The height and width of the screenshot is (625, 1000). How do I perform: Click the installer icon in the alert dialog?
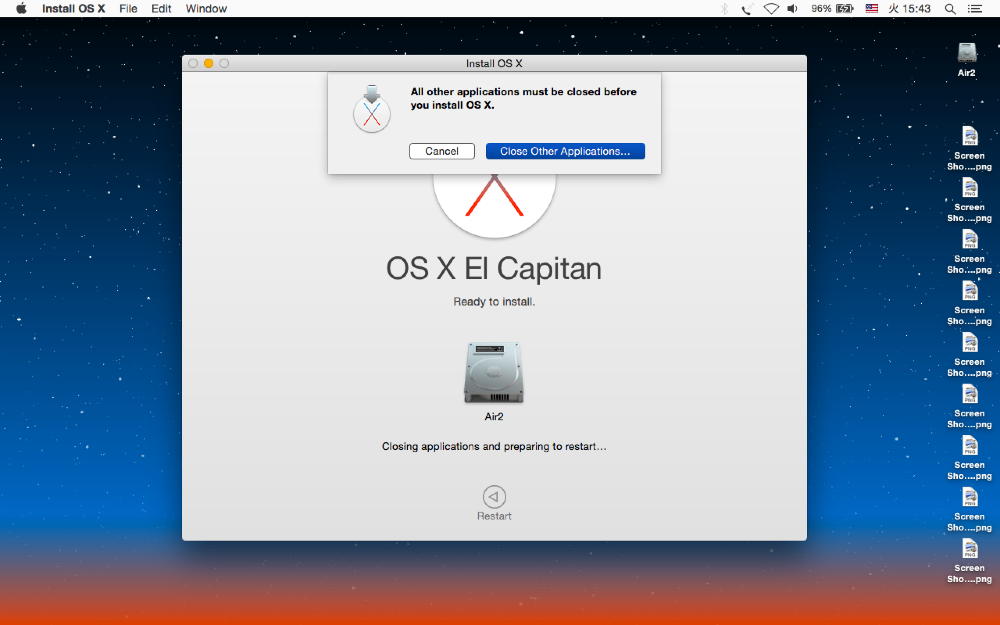coord(372,108)
